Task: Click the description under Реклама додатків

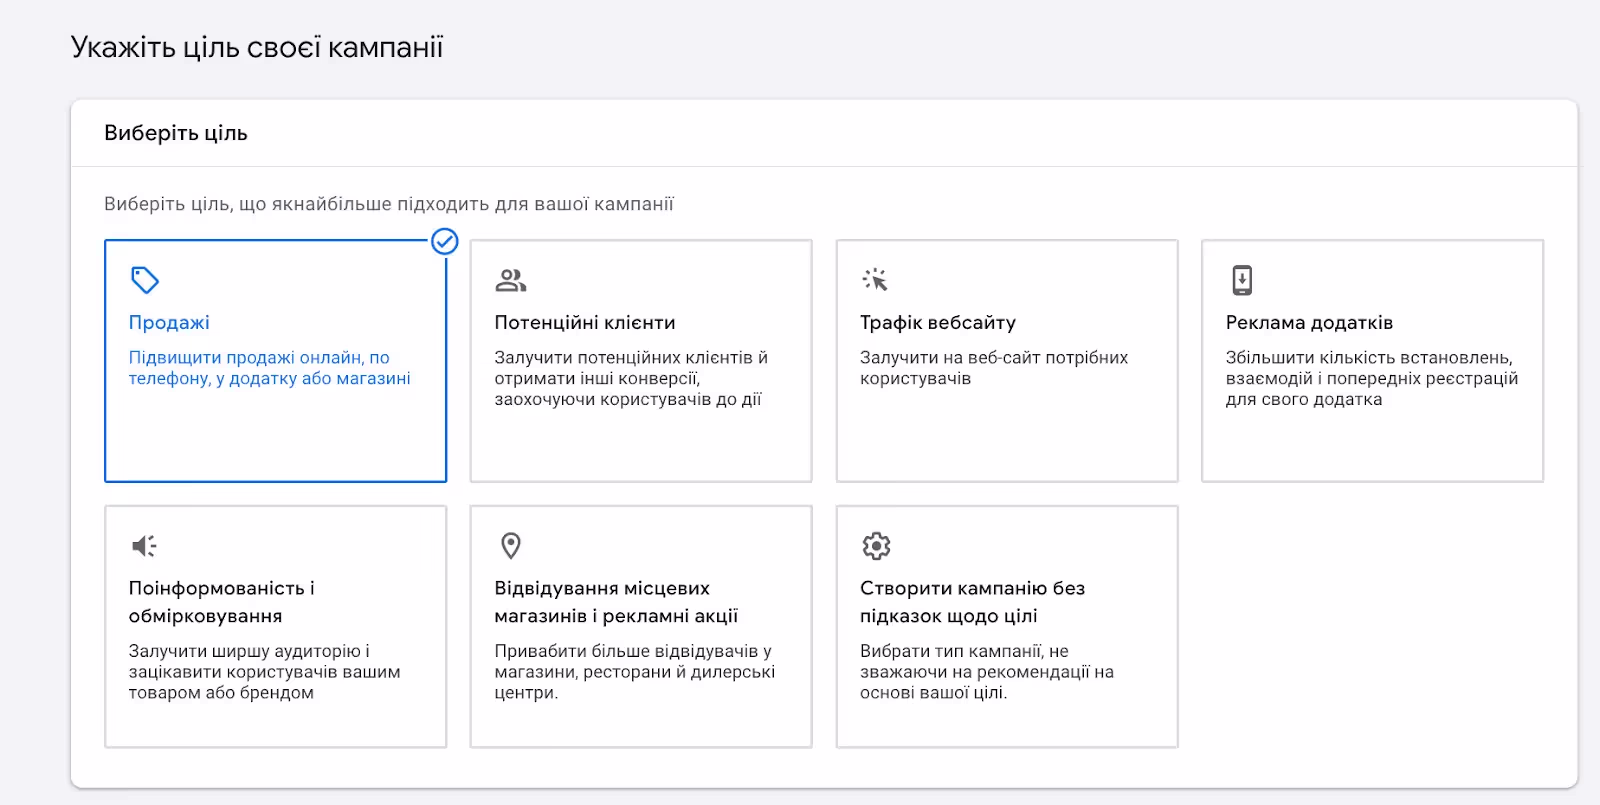Action: 1372,378
